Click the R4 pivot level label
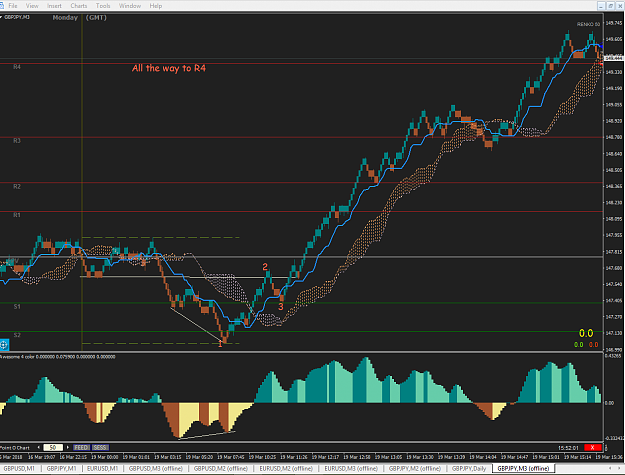625x475 pixels. point(17,67)
